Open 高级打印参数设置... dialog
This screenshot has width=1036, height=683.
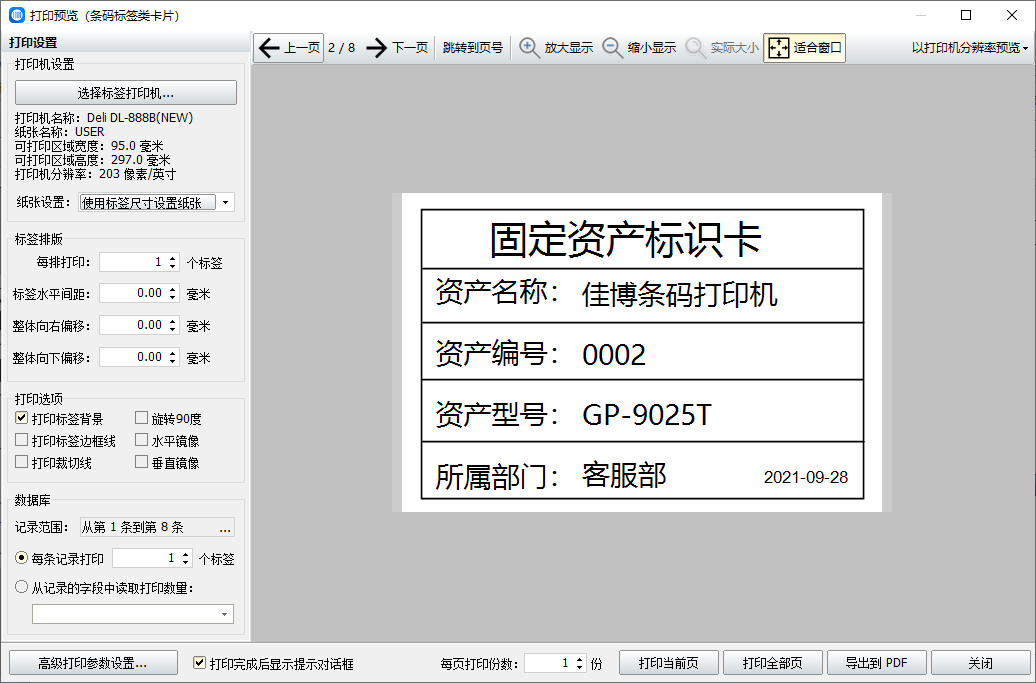93,663
